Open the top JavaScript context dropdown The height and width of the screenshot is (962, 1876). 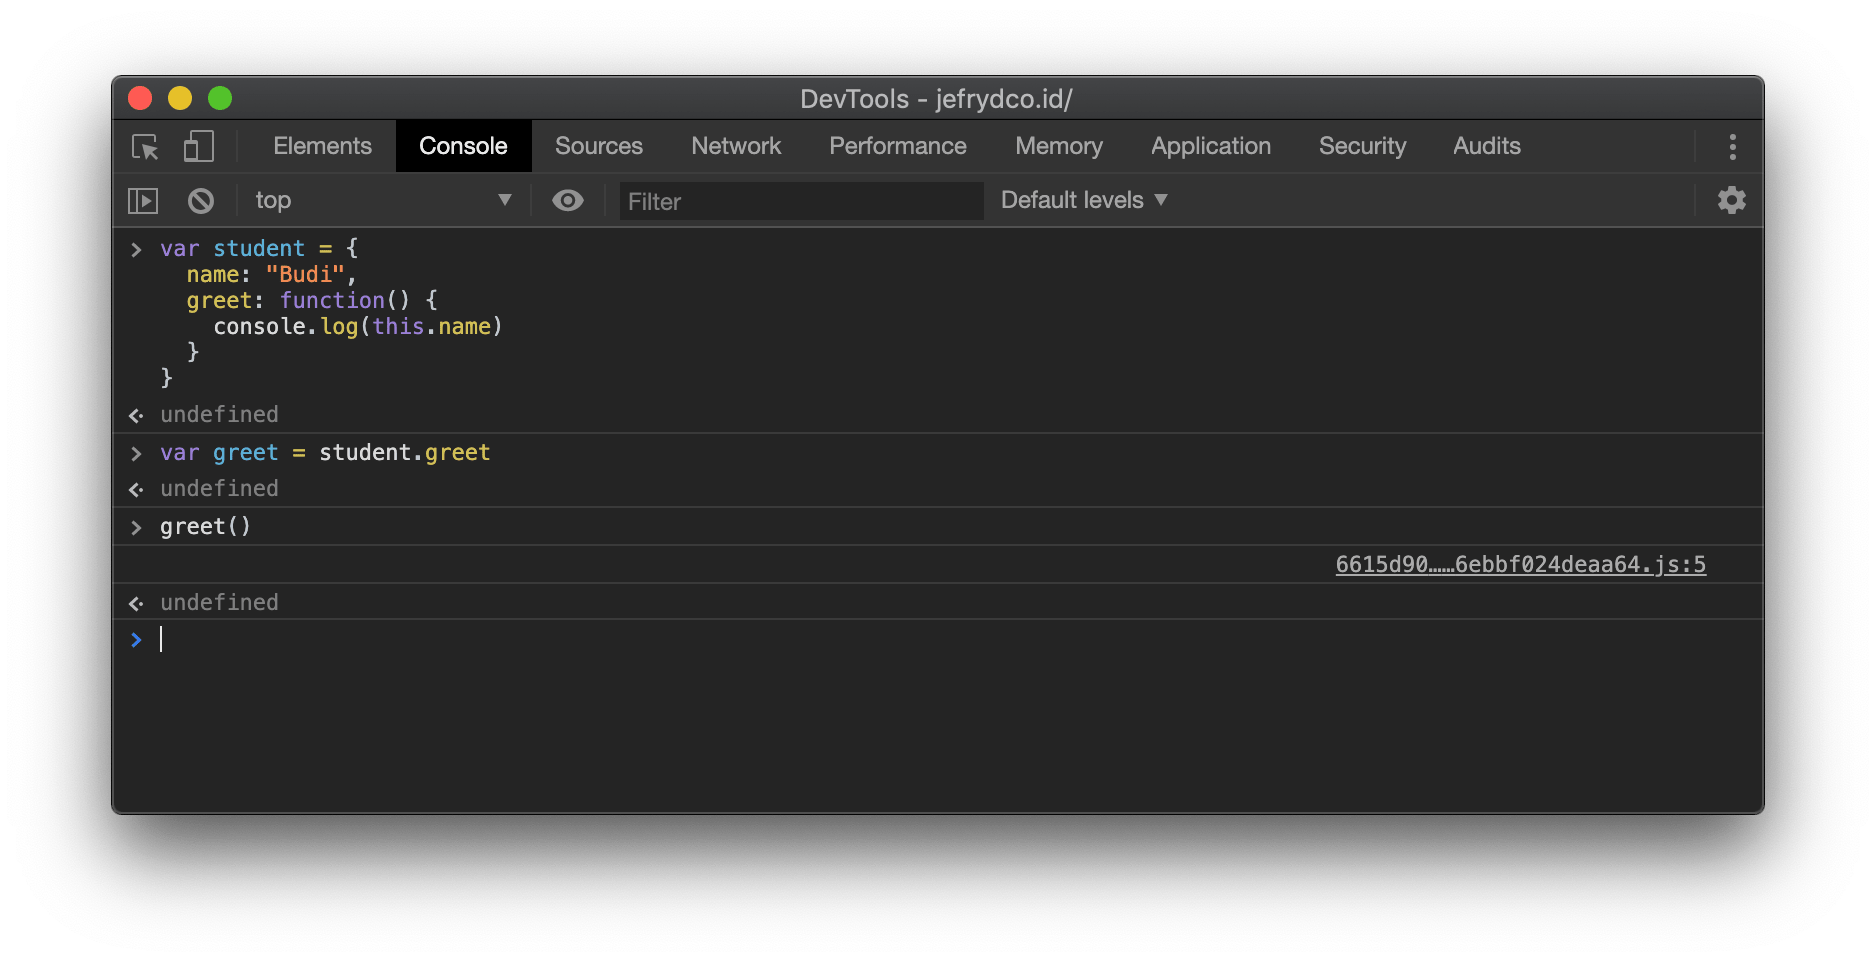pyautogui.click(x=383, y=200)
